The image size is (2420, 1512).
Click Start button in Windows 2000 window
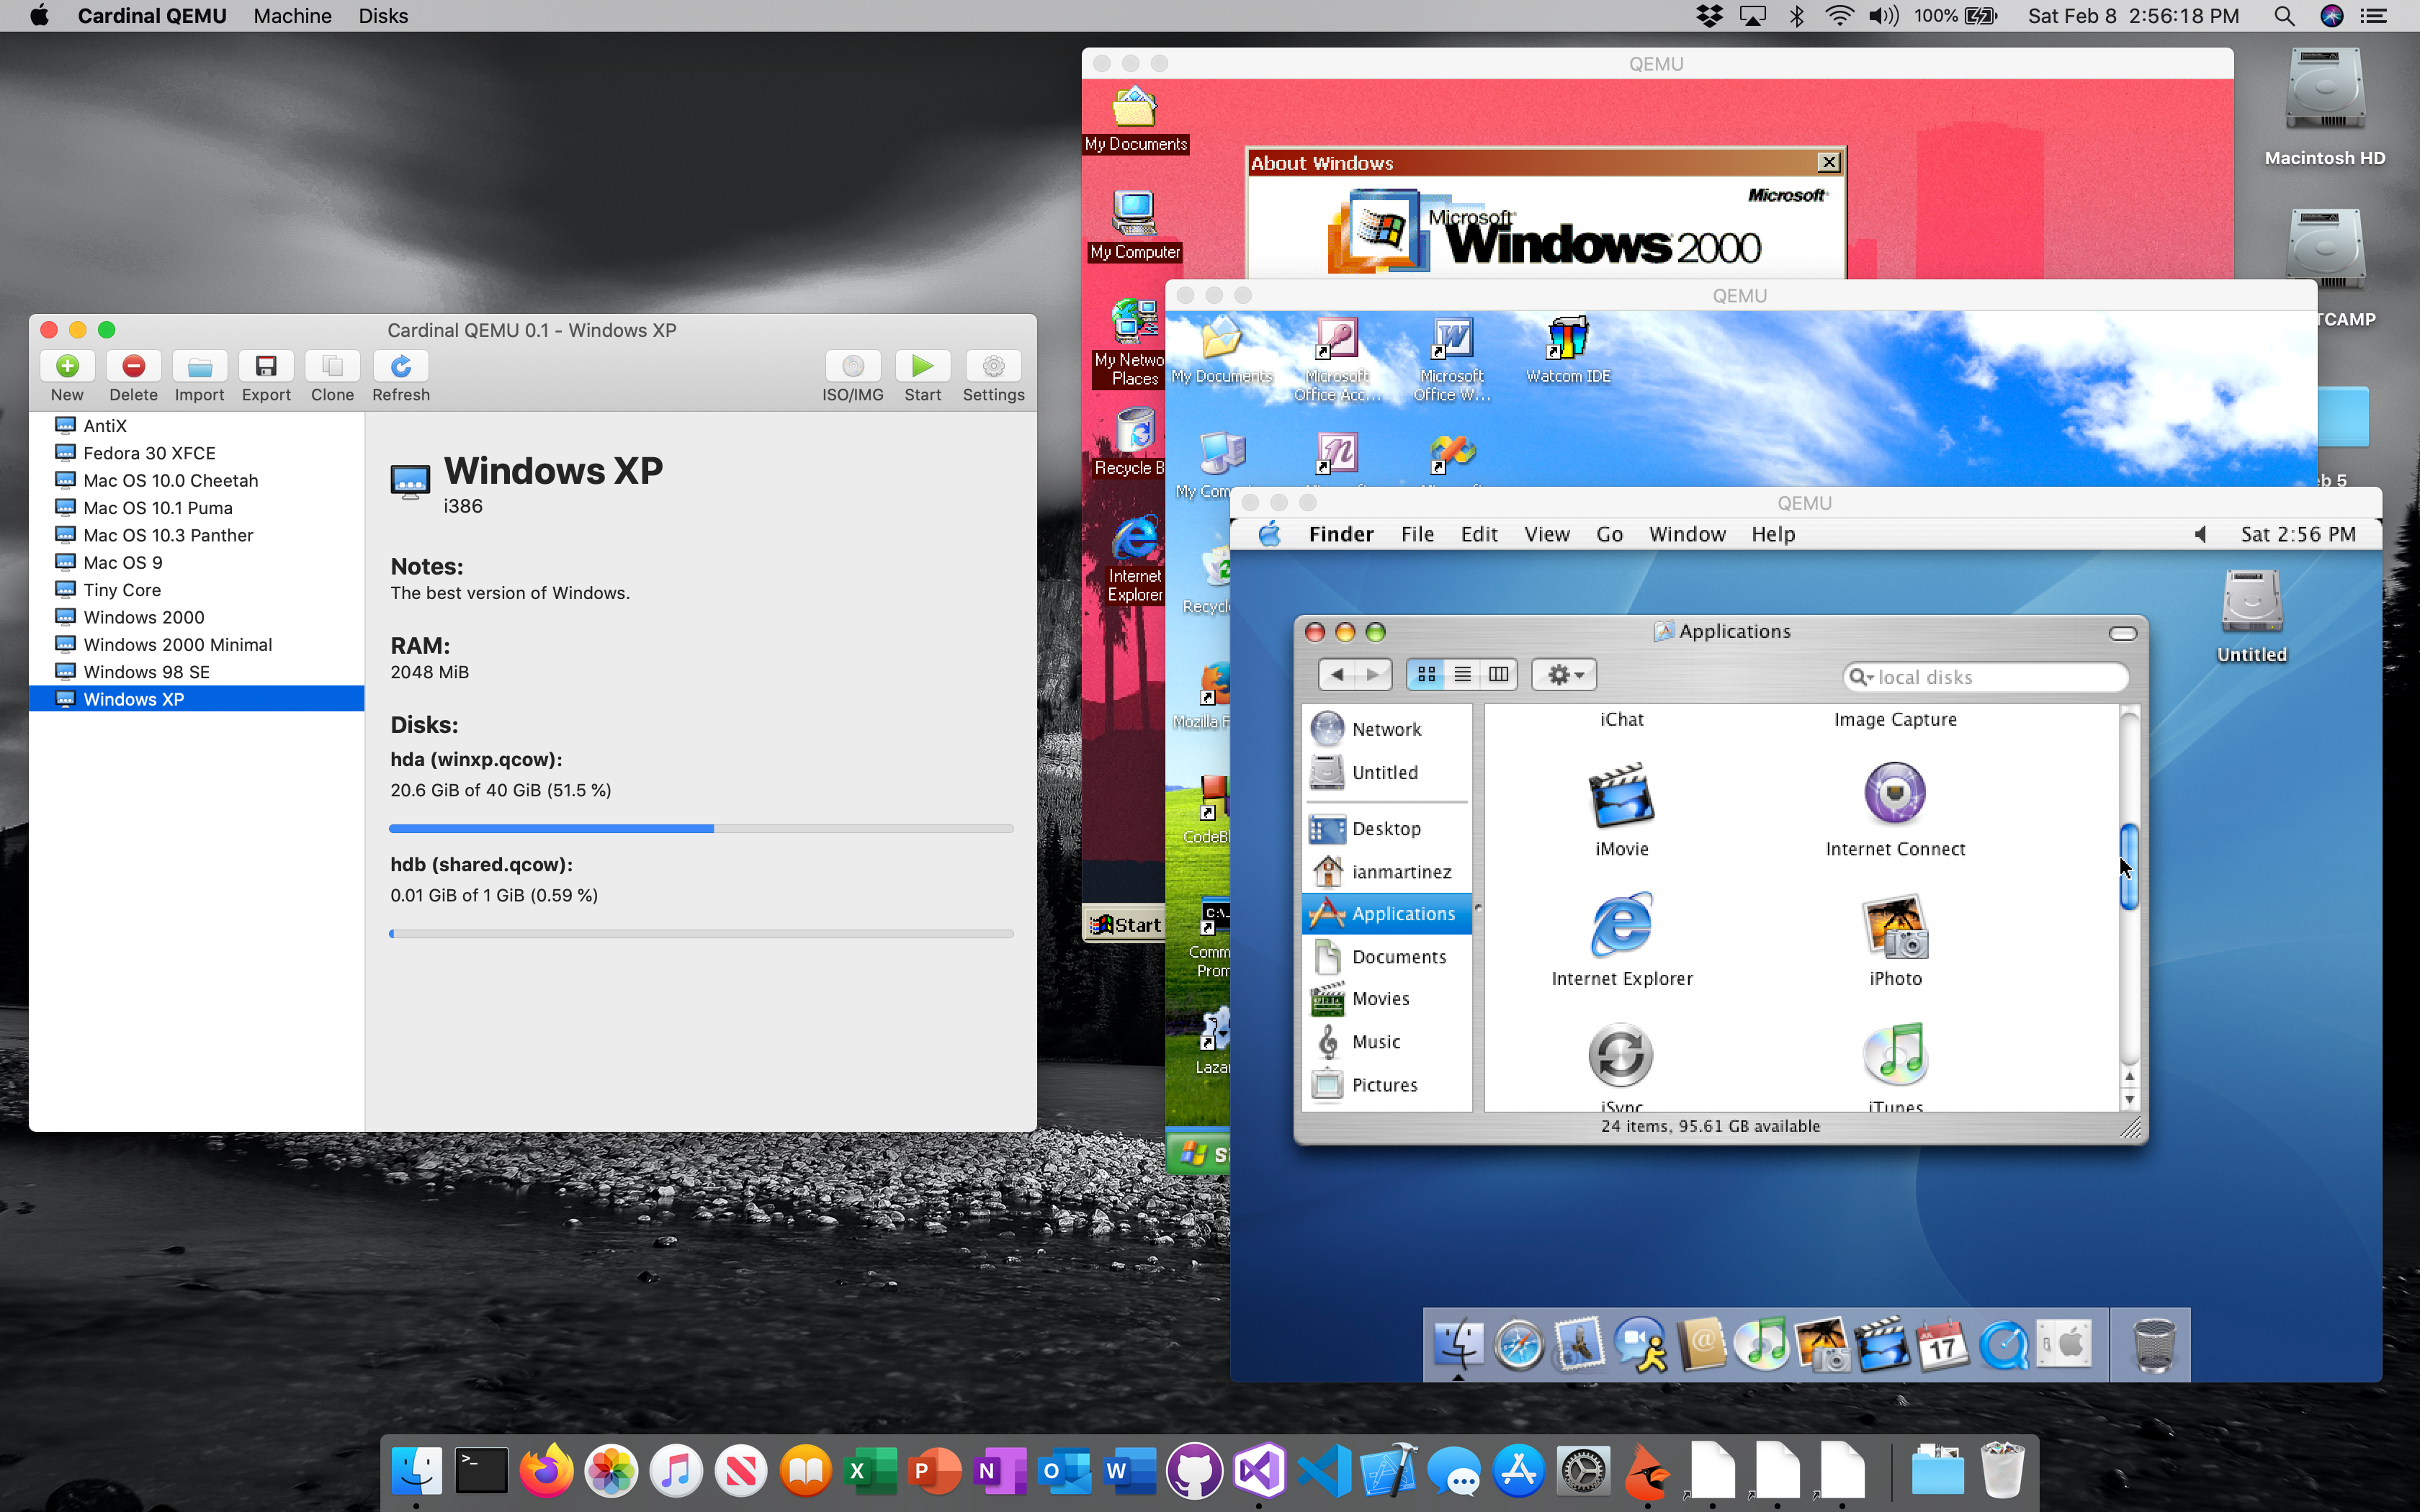(x=1126, y=925)
